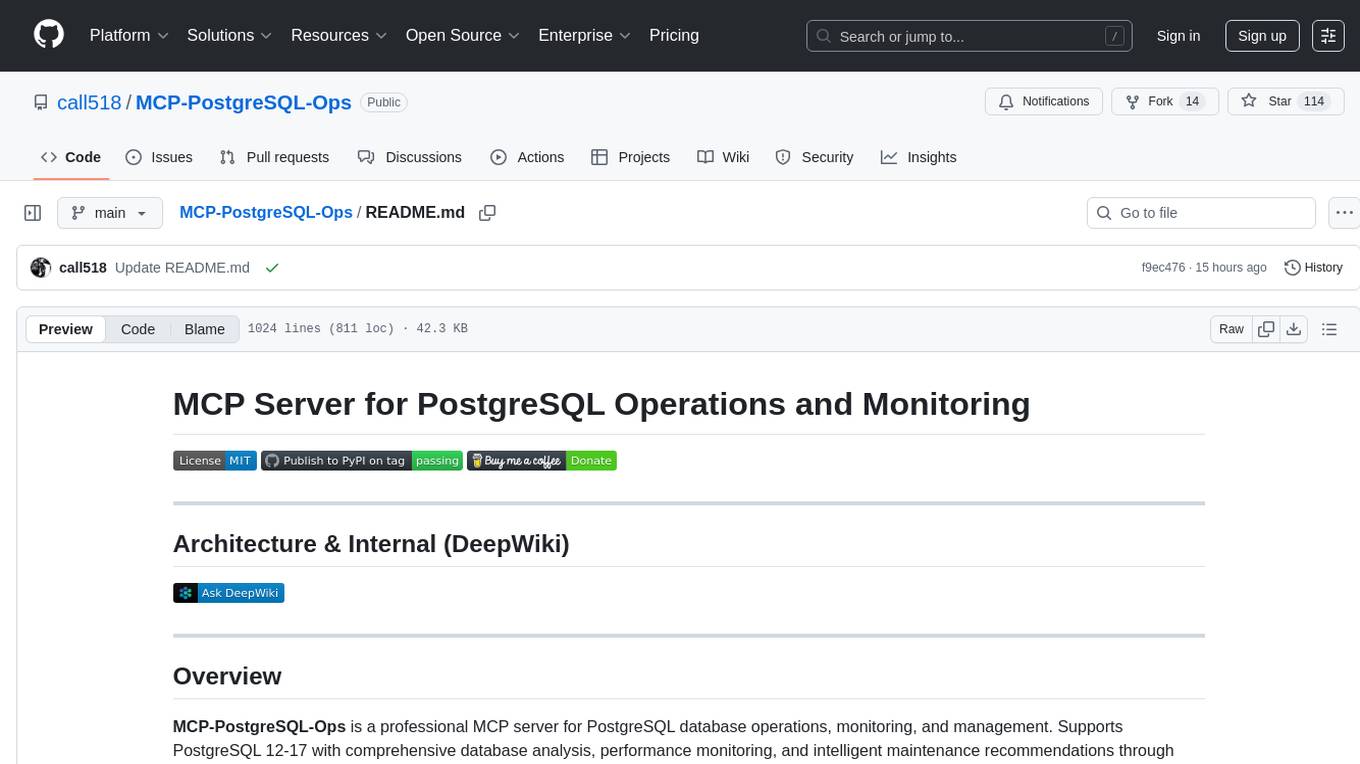Switch to the Actions tab

coord(527,157)
